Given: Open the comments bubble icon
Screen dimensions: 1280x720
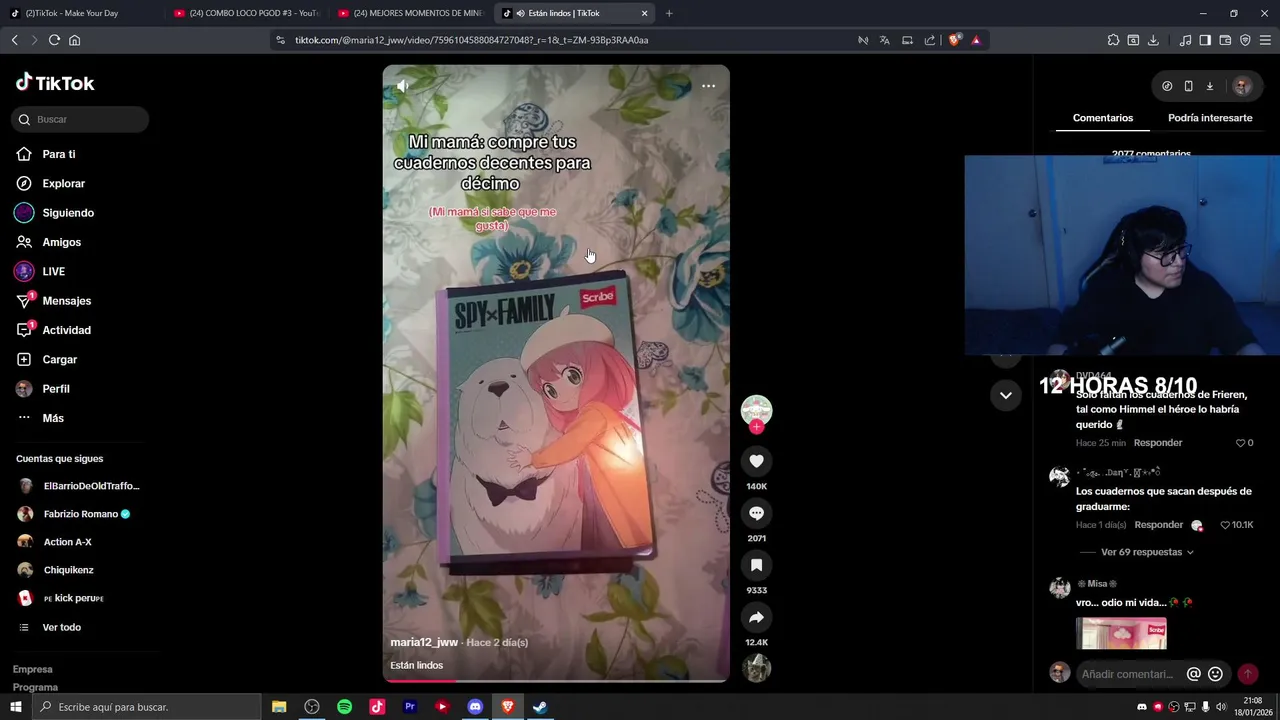Looking at the screenshot, I should [x=756, y=513].
